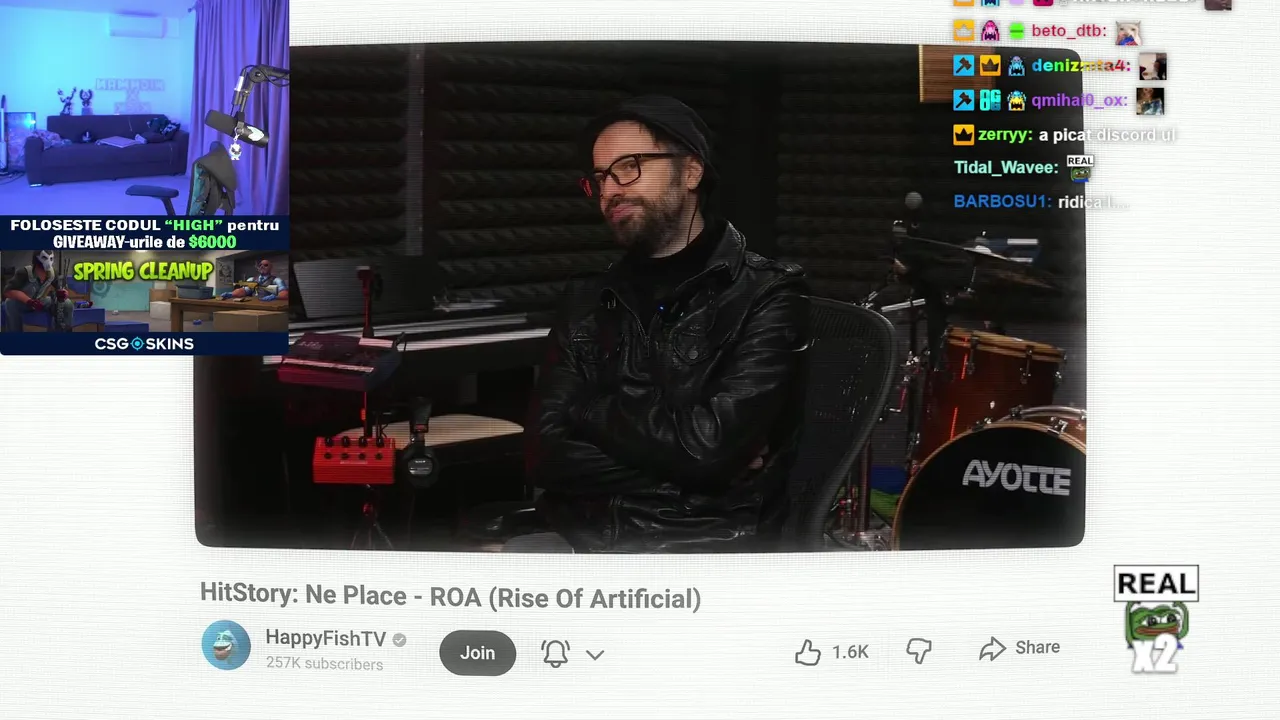Click the REAL emote in Tidal_Wavee's message
This screenshot has width=1280, height=720.
(1080, 167)
